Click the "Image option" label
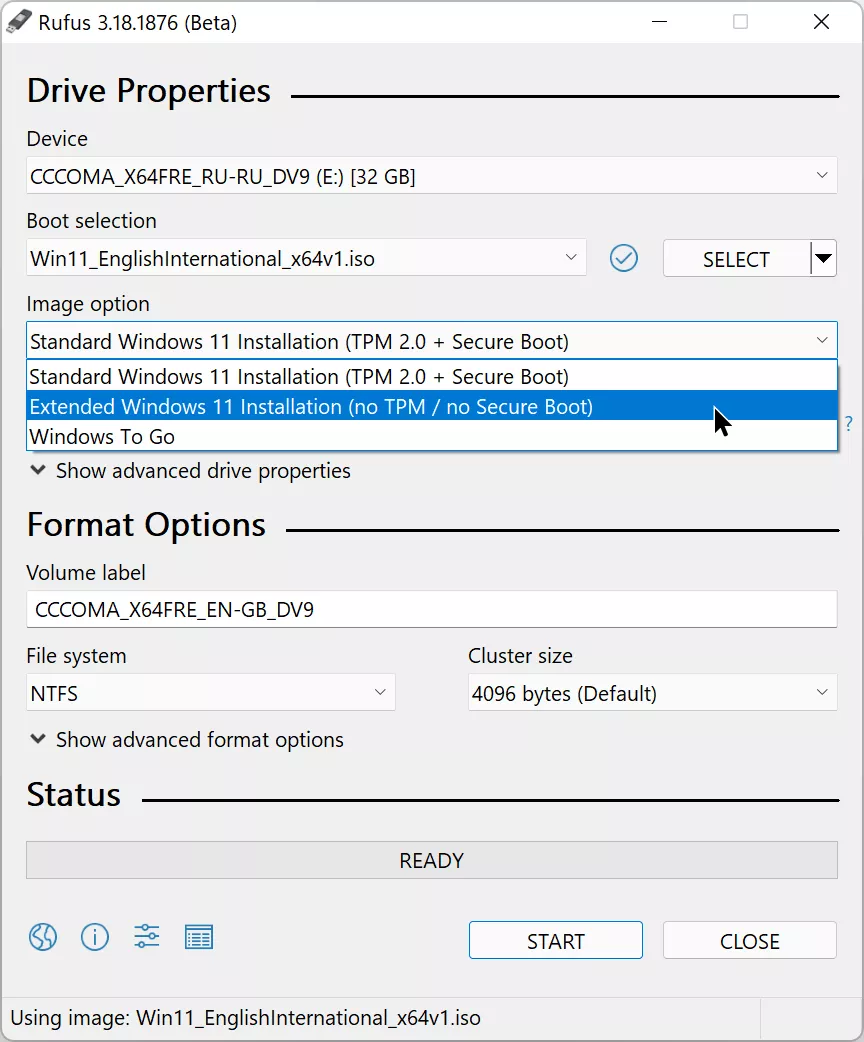 click(88, 304)
